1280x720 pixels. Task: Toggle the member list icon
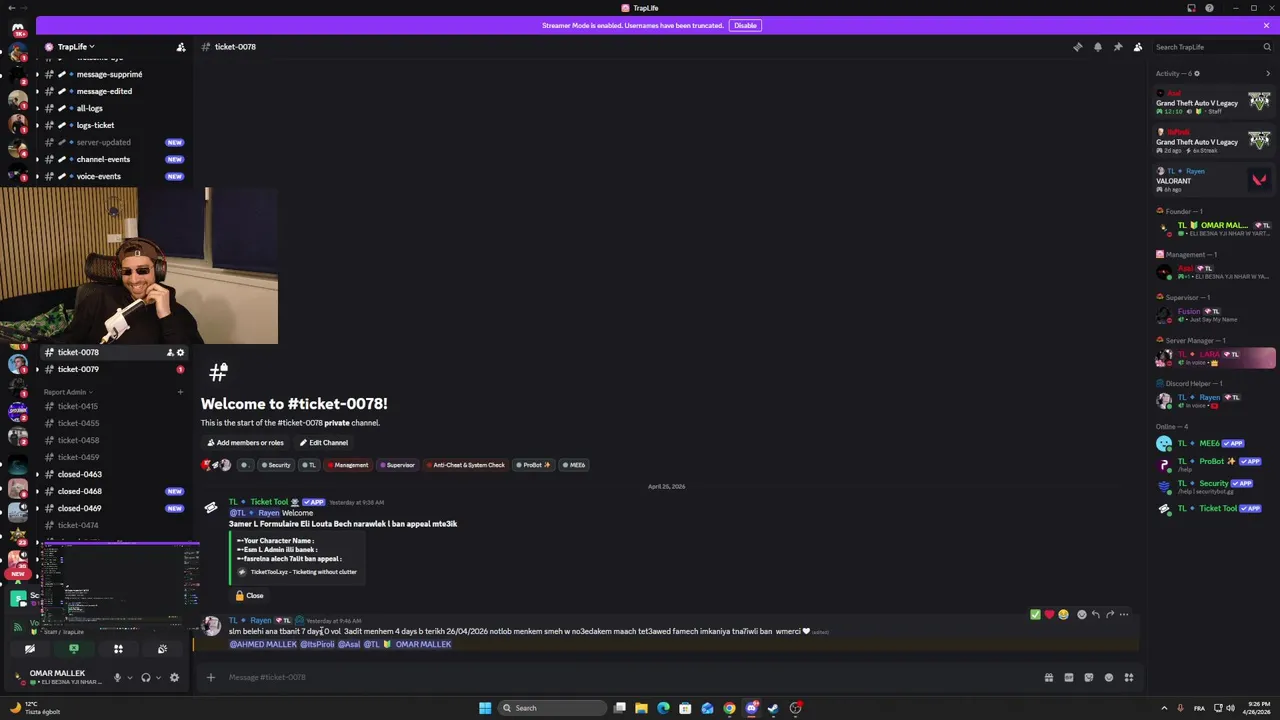1137,47
